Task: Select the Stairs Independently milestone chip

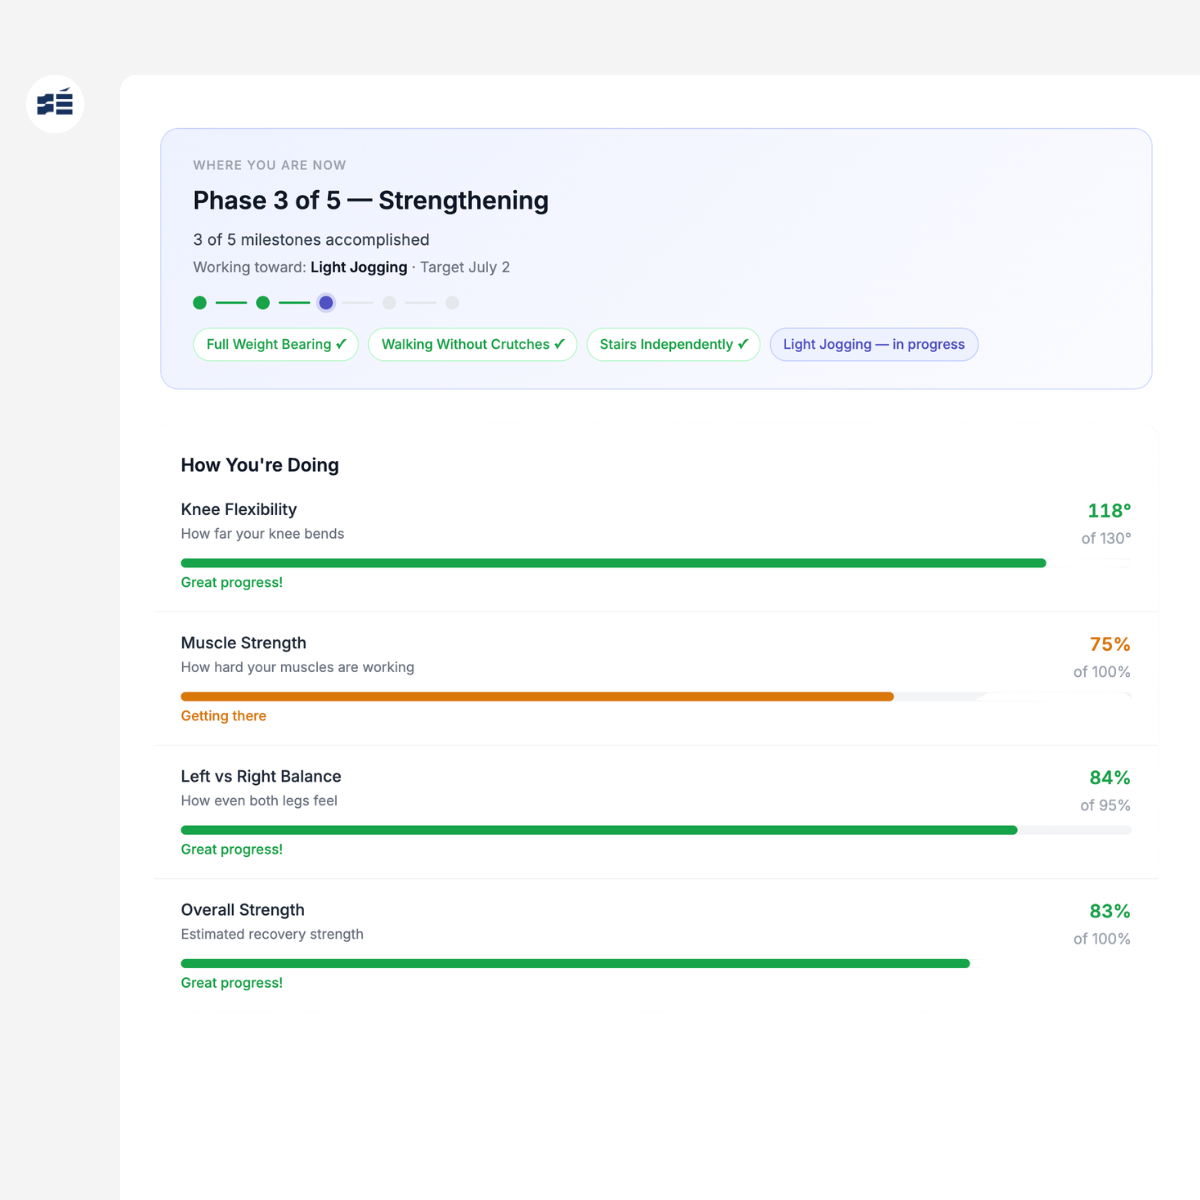Action: coord(673,344)
